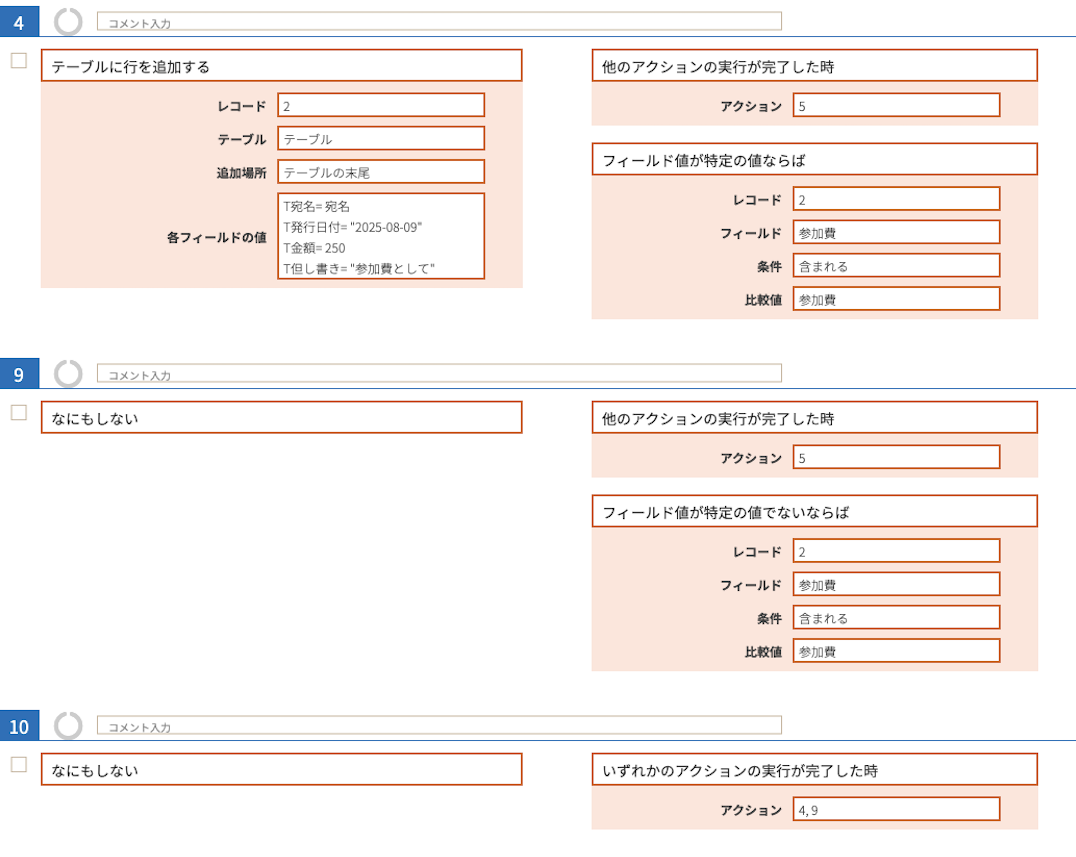Click the レコード field in テーブルに行を追加する
The height and width of the screenshot is (857, 1076).
click(381, 106)
